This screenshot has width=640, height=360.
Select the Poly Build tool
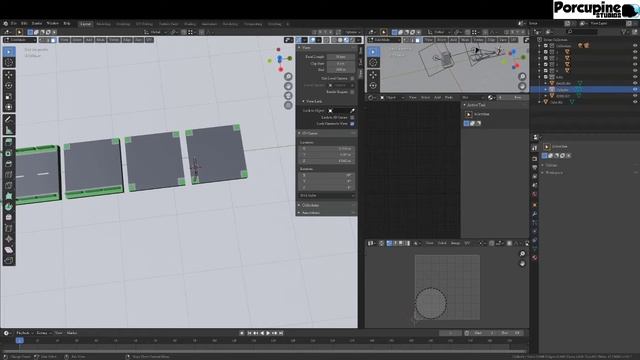[9, 196]
